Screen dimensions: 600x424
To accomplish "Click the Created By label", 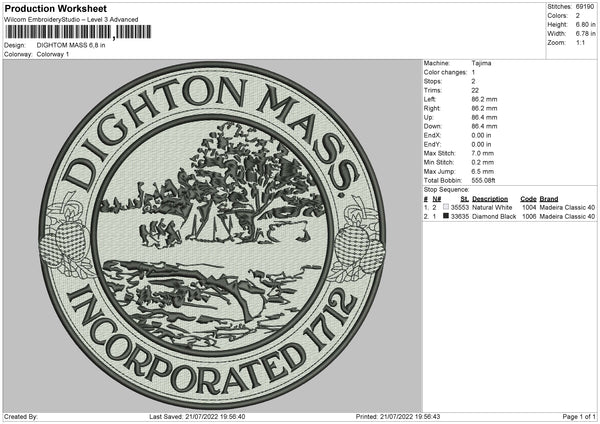I will coord(21,417).
